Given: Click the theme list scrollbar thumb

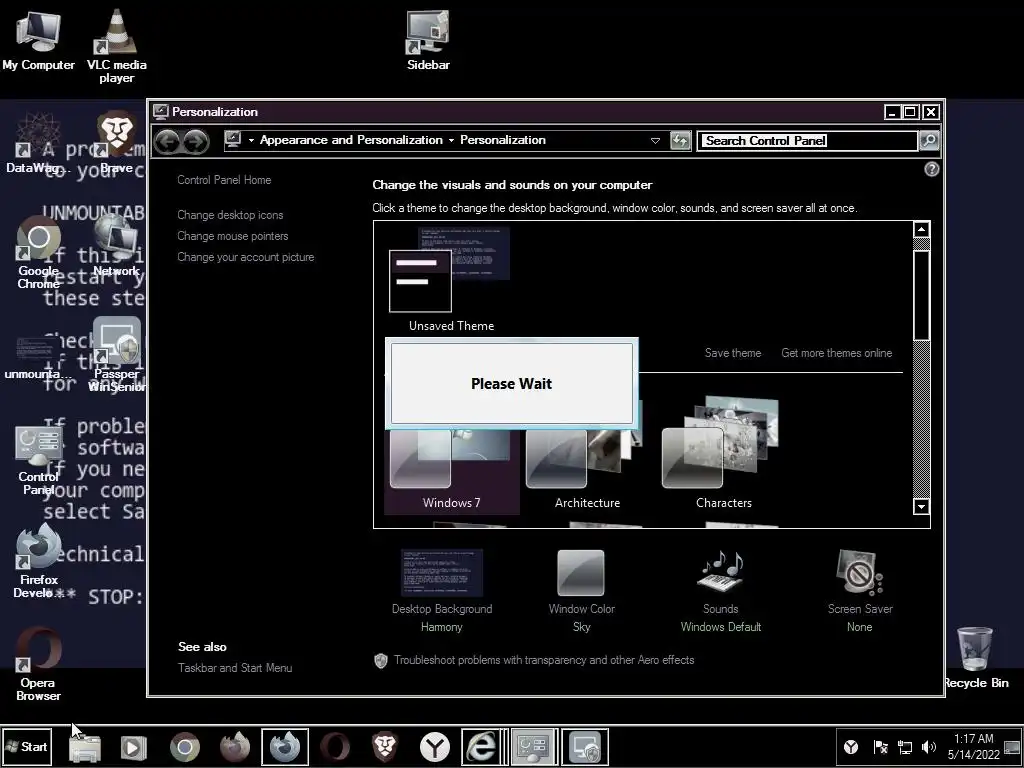Looking at the screenshot, I should 921,295.
